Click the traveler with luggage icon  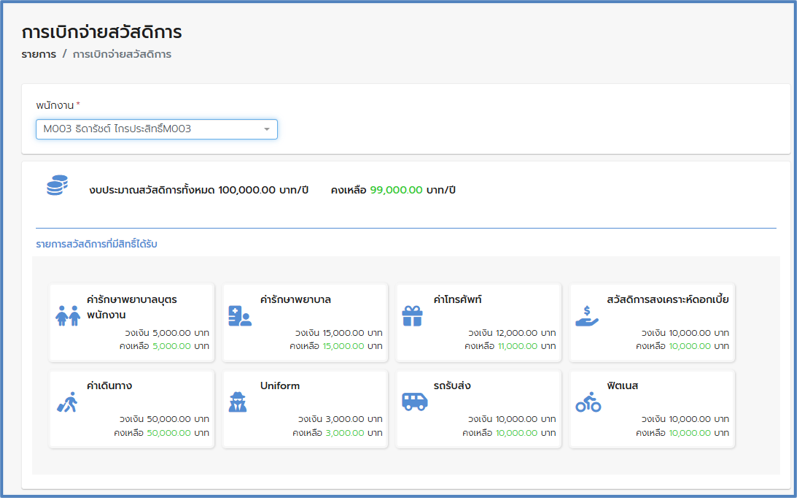pyautogui.click(x=67, y=402)
